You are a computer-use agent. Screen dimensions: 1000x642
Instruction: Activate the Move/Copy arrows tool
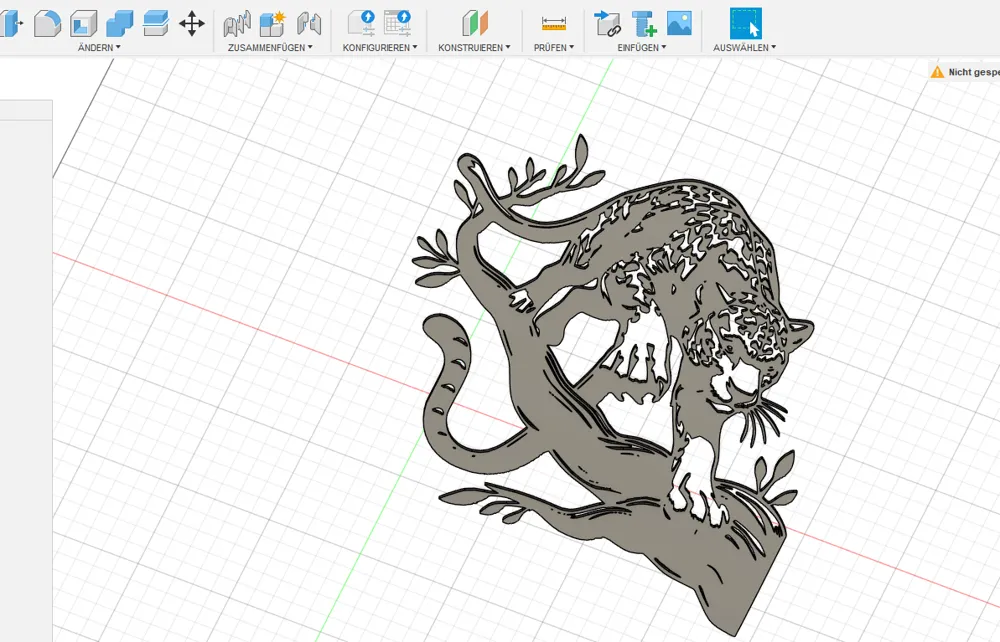(x=191, y=24)
